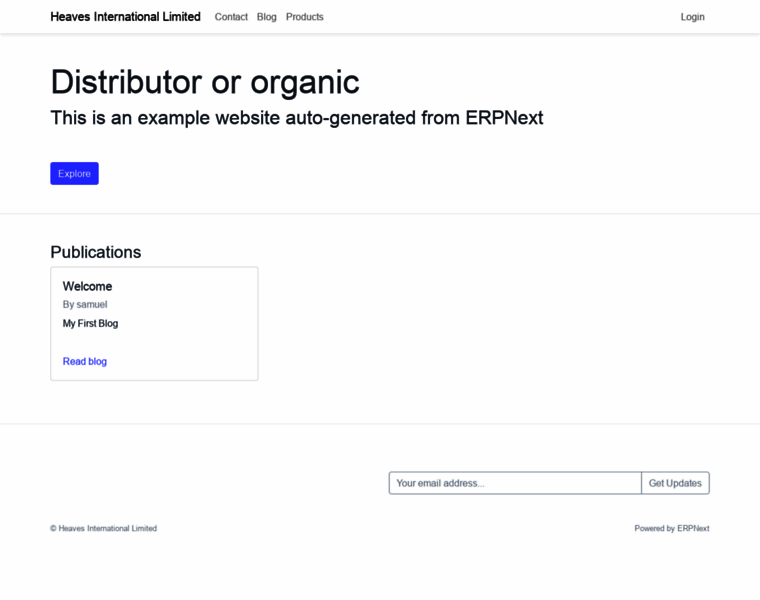Screen dimensions: 760x600
Task: Follow the Read blog link
Action: pyautogui.click(x=85, y=361)
